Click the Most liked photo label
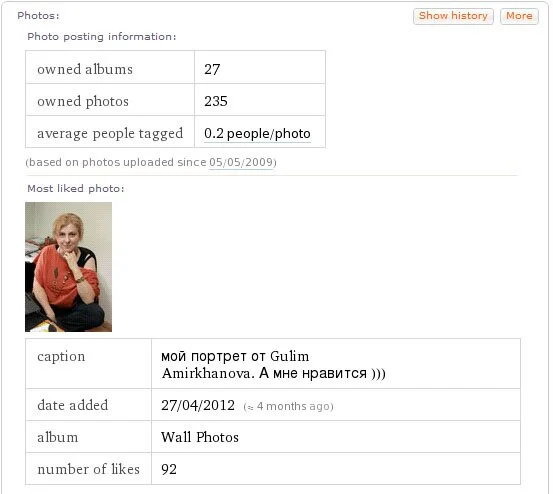This screenshot has height=494, width=553. point(76,189)
